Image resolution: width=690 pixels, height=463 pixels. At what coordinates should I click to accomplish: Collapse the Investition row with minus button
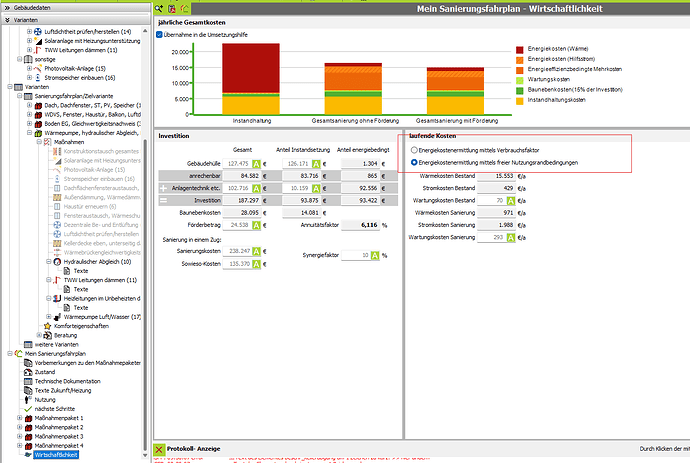coord(163,201)
